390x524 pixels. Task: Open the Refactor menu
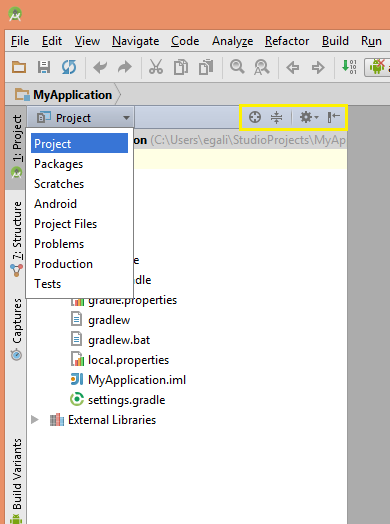[x=287, y=41]
